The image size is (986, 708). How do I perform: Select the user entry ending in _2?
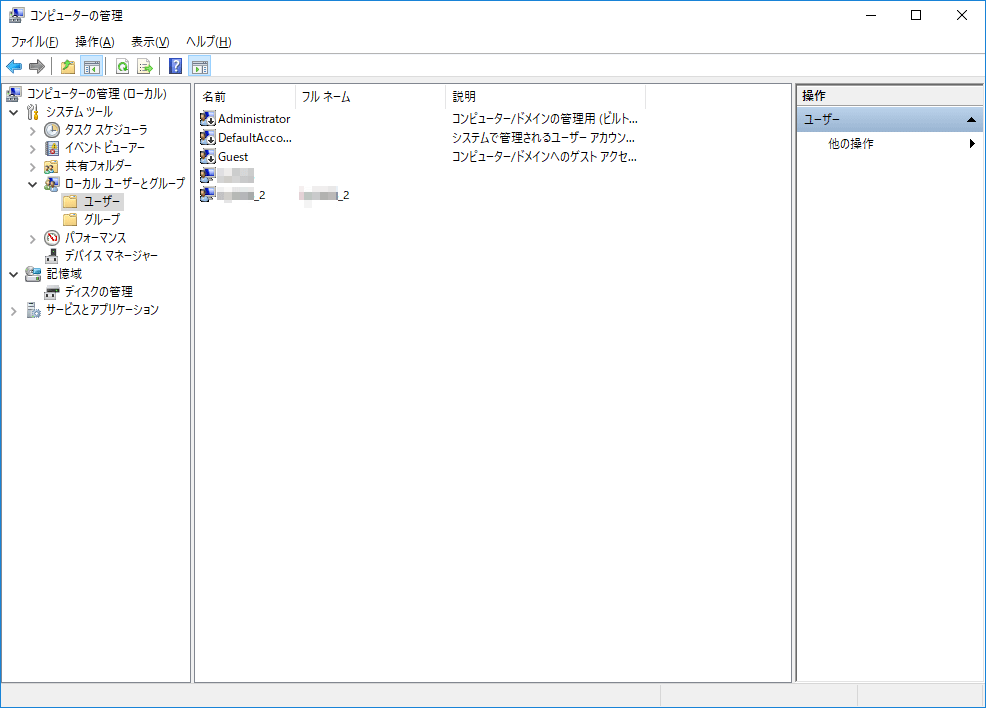pos(241,195)
